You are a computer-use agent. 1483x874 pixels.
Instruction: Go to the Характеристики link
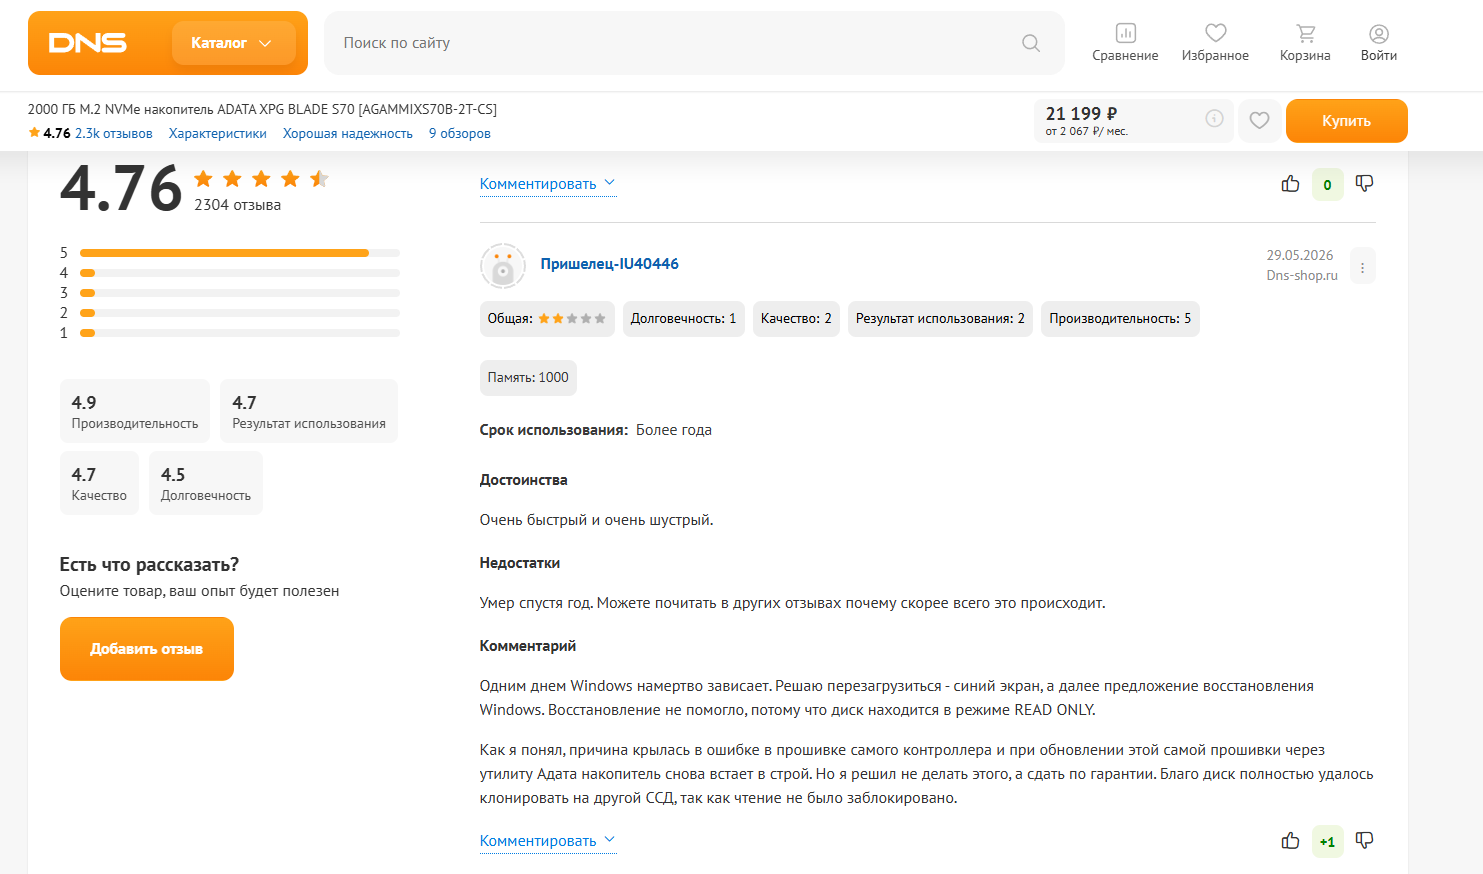(x=217, y=133)
